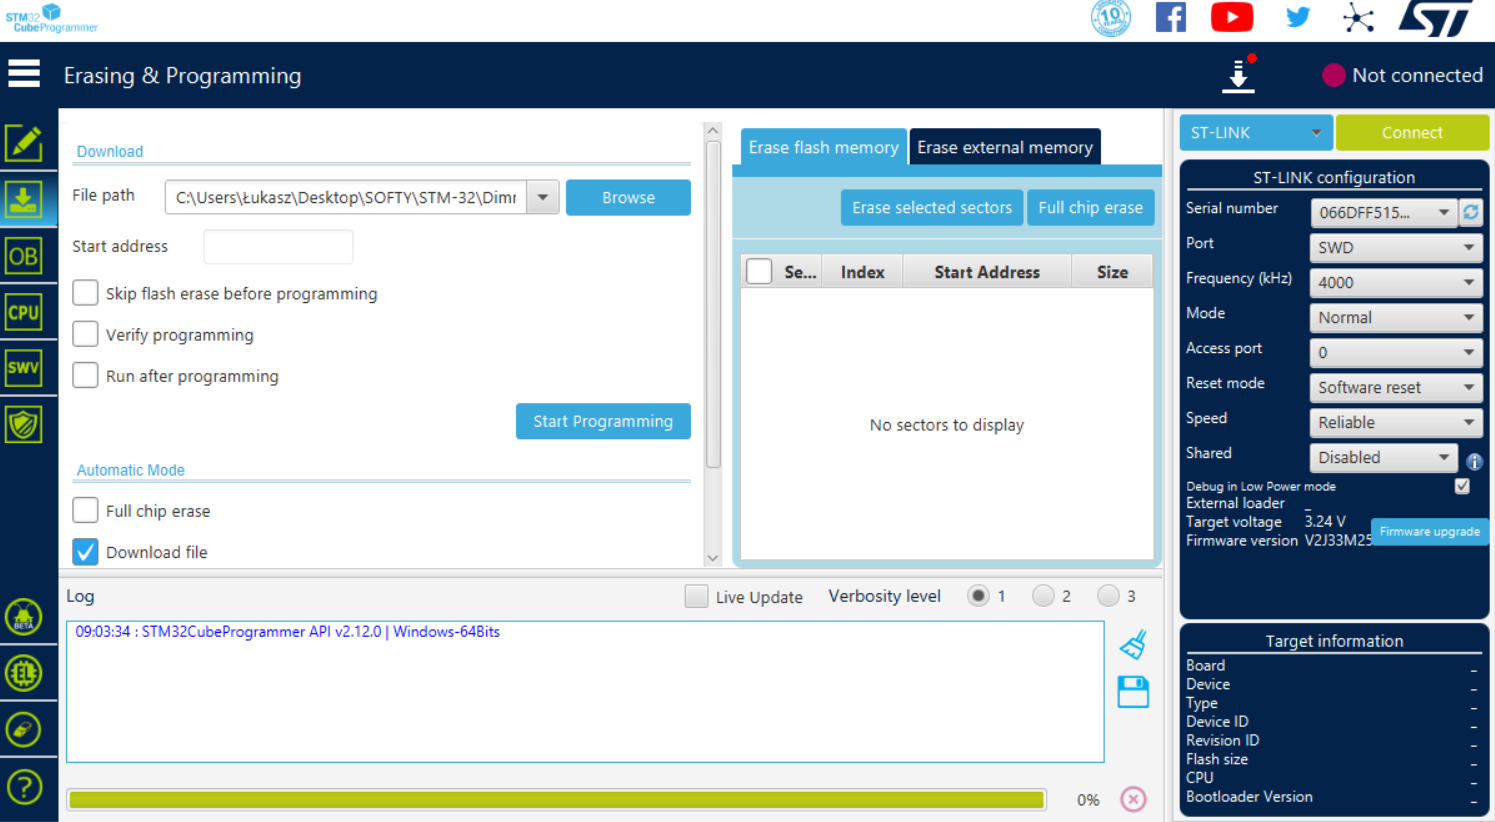Open the hamburger main menu
The height and width of the screenshot is (822, 1495).
[24, 74]
